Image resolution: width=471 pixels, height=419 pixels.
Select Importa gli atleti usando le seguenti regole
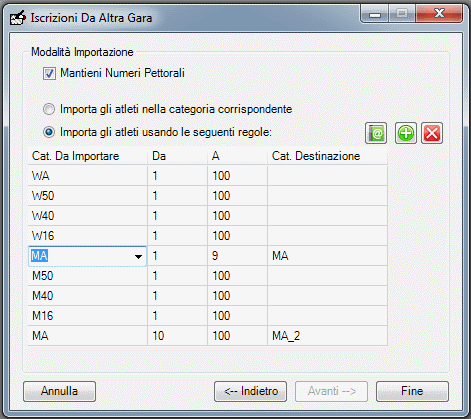(49, 132)
